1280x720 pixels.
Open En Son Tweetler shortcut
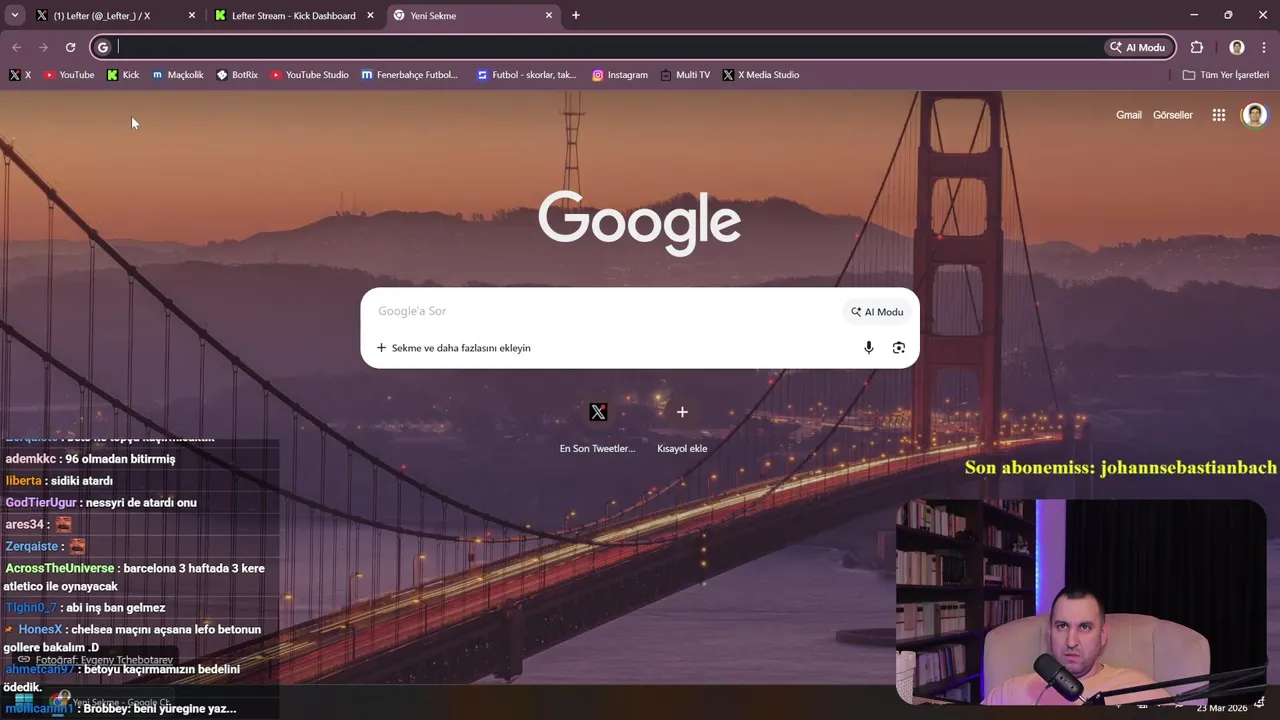point(598,425)
